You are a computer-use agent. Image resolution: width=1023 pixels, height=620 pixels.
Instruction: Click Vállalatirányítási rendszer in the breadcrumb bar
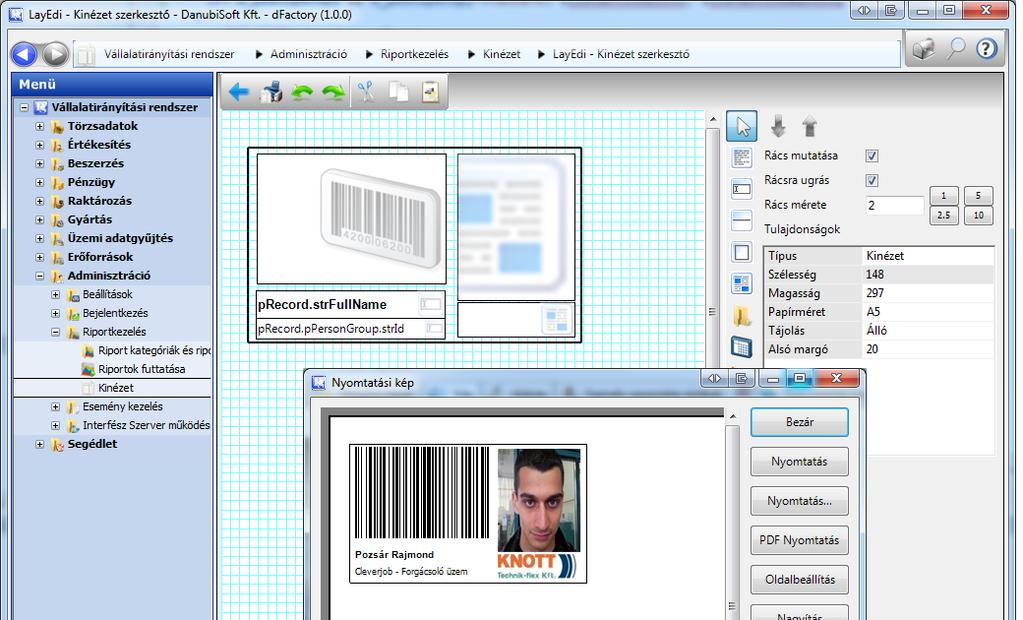pos(169,54)
